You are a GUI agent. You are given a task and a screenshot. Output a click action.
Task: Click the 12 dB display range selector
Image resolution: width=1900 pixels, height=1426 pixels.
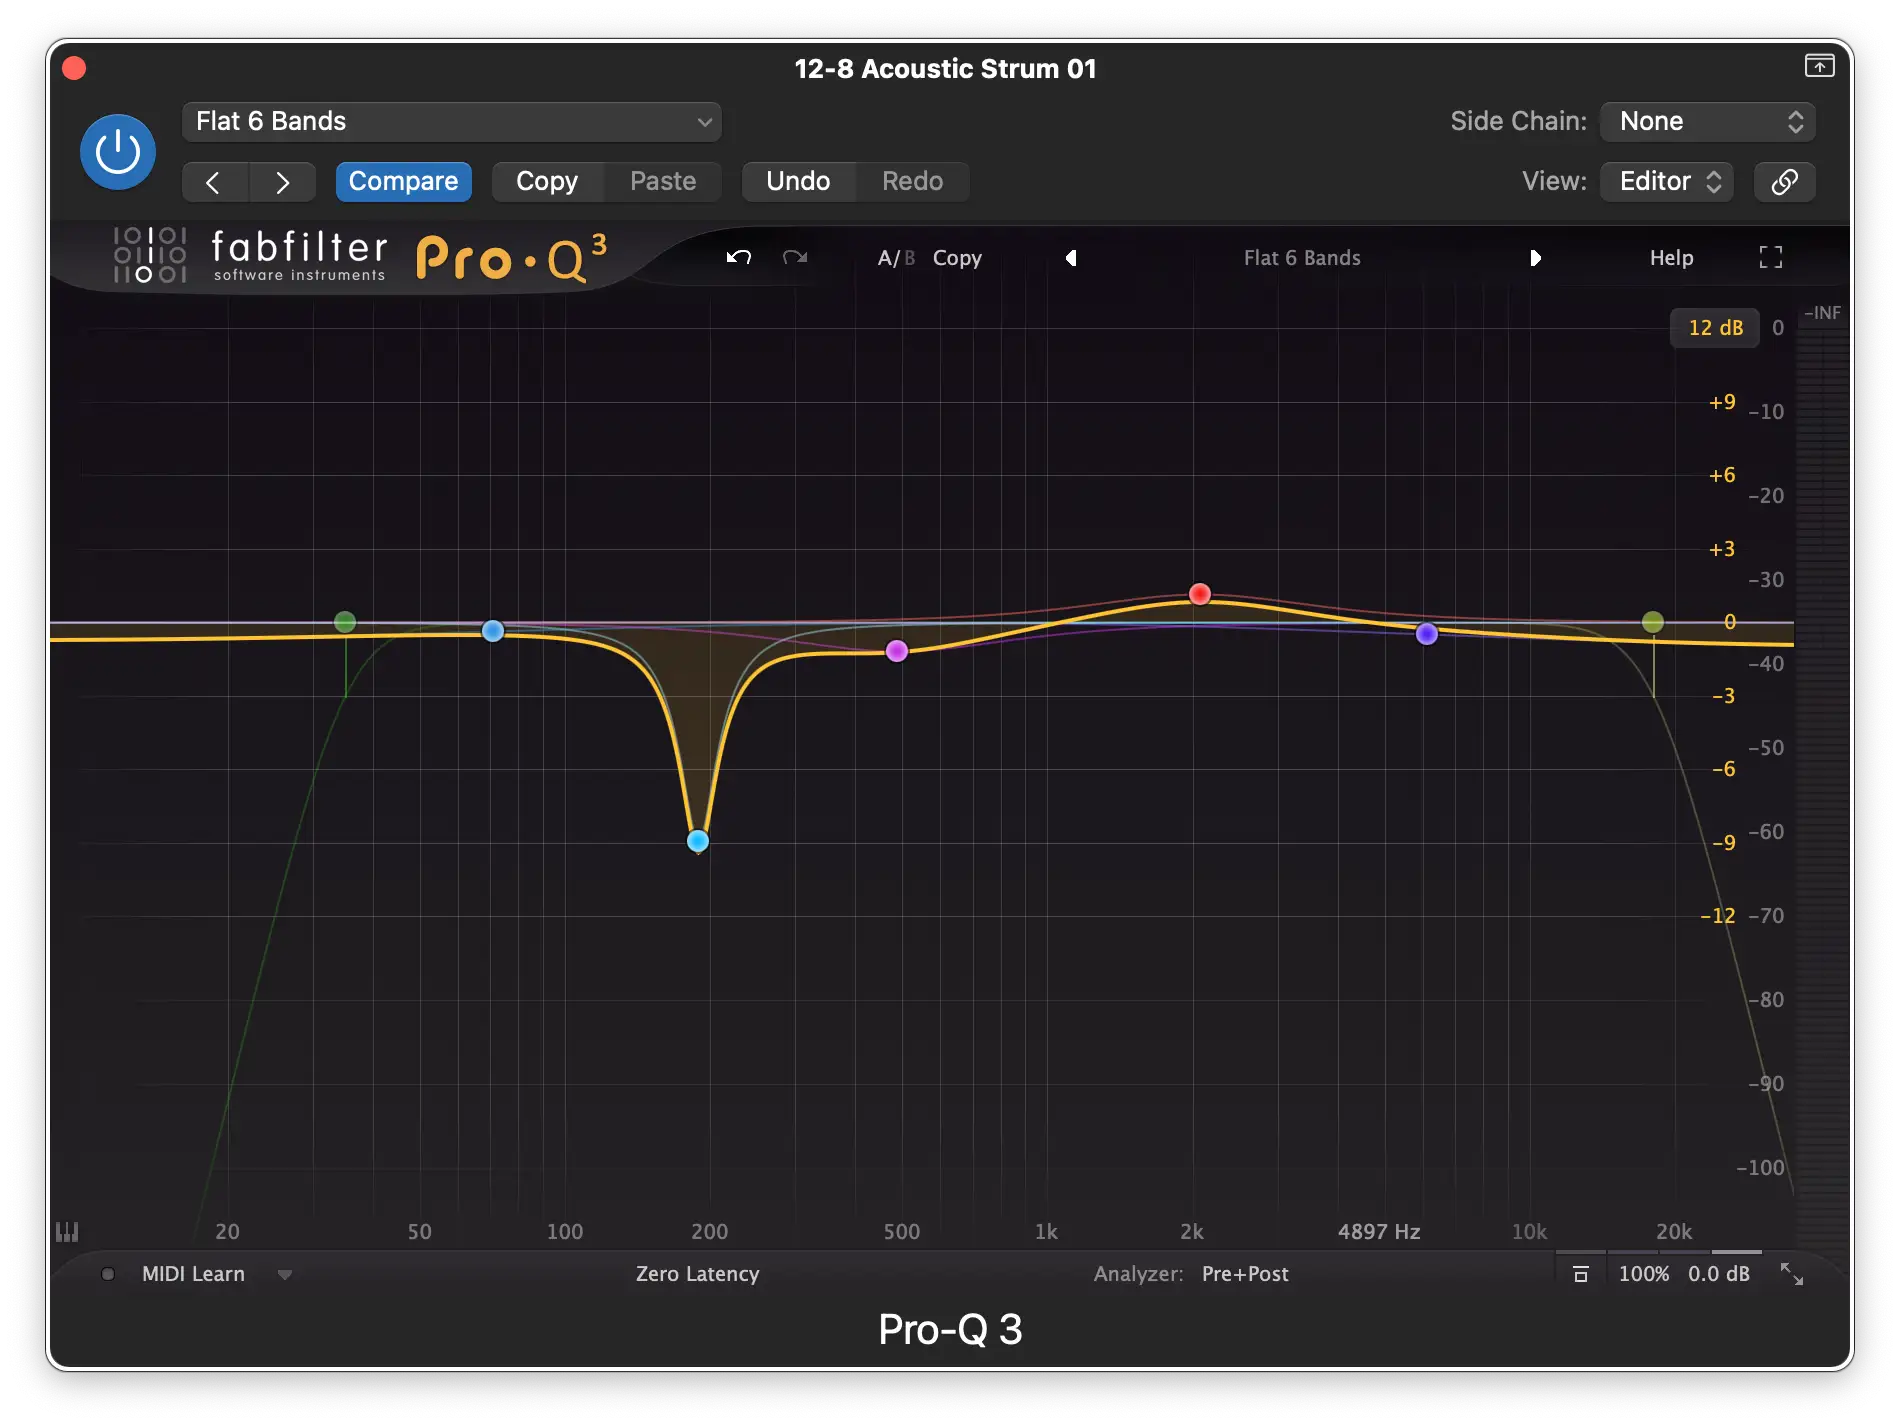click(x=1714, y=328)
